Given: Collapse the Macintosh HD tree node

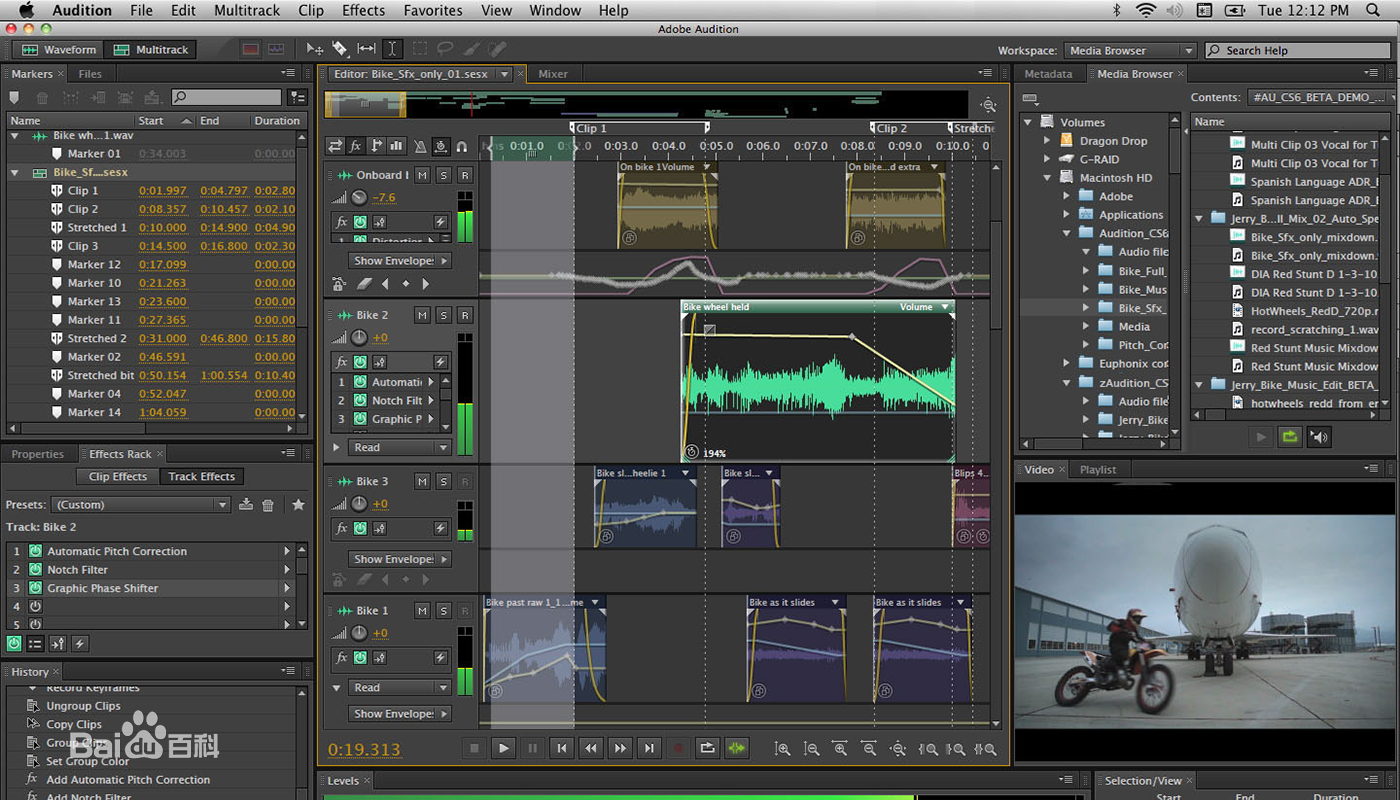Looking at the screenshot, I should tap(1047, 178).
